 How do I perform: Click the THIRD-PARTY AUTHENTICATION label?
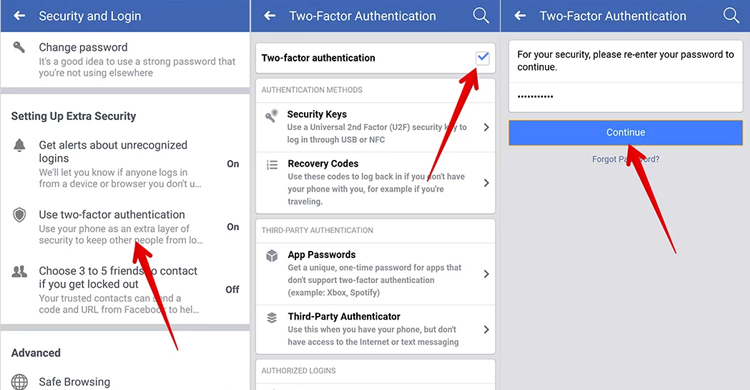click(317, 230)
